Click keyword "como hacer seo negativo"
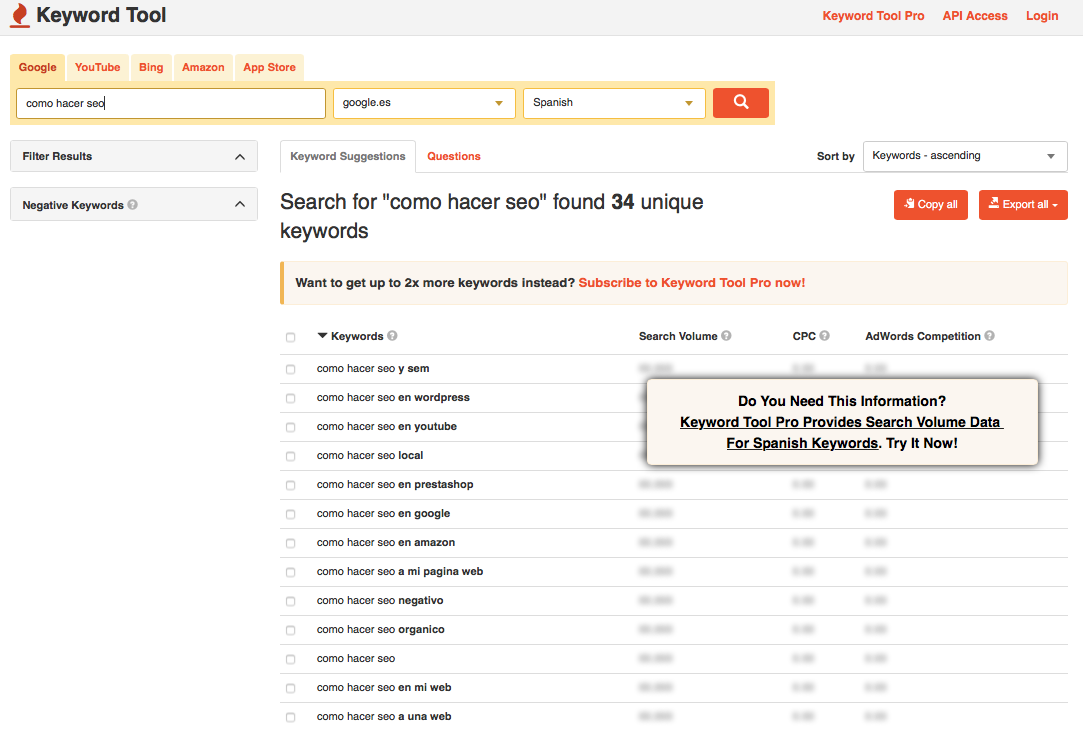 [380, 600]
